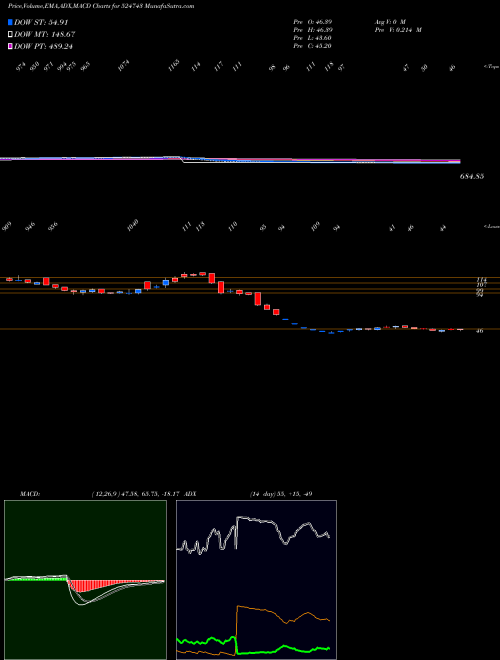Click the 1040 low value label
Screen dimensions: 500x660
(133, 225)
